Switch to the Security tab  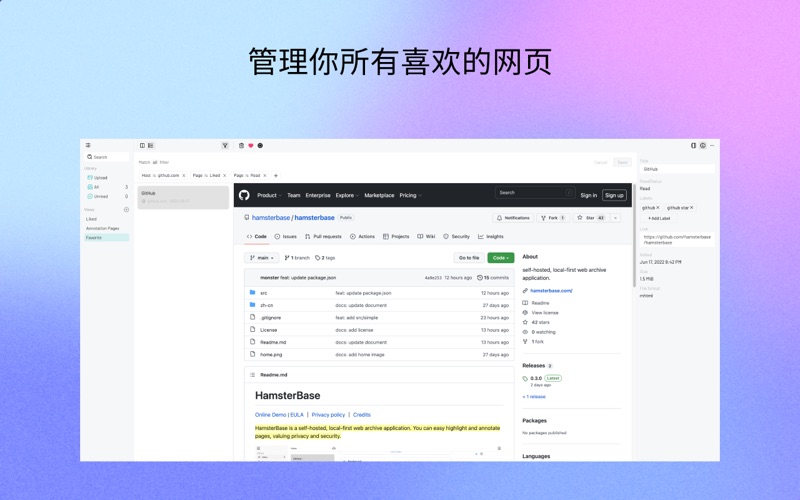click(456, 236)
